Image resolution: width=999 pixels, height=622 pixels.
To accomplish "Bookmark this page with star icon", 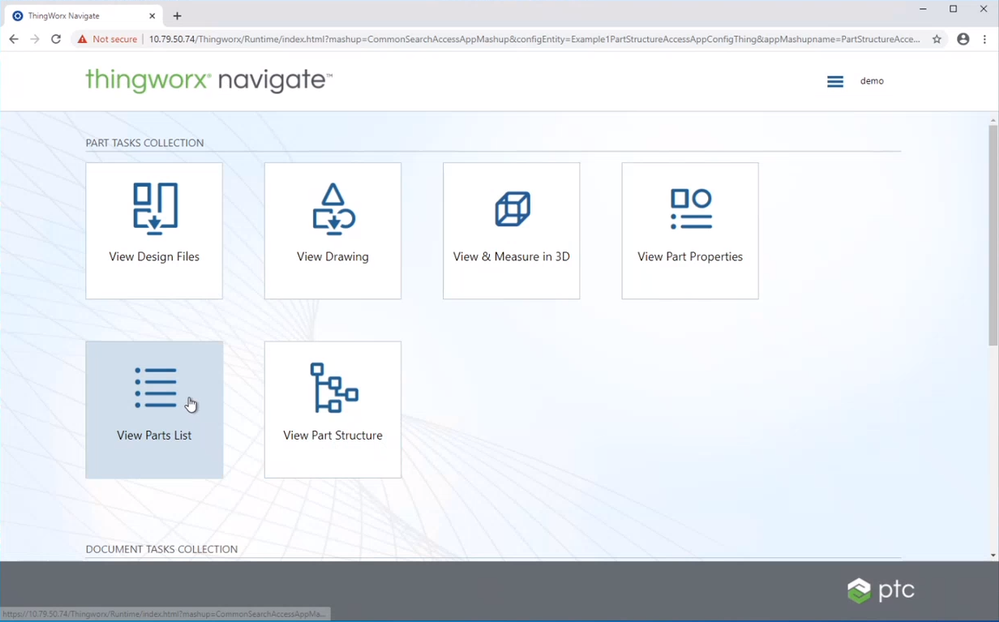I will [x=937, y=39].
